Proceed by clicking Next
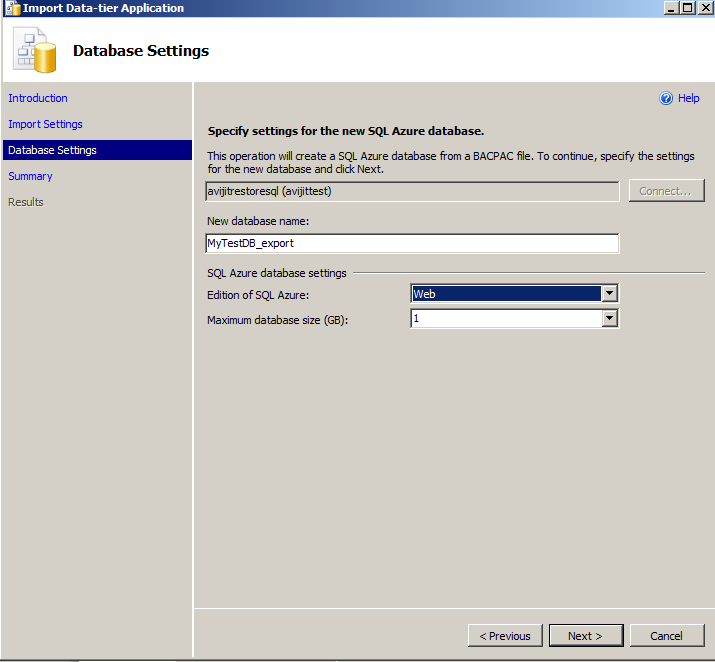The image size is (715, 662). pyautogui.click(x=585, y=636)
